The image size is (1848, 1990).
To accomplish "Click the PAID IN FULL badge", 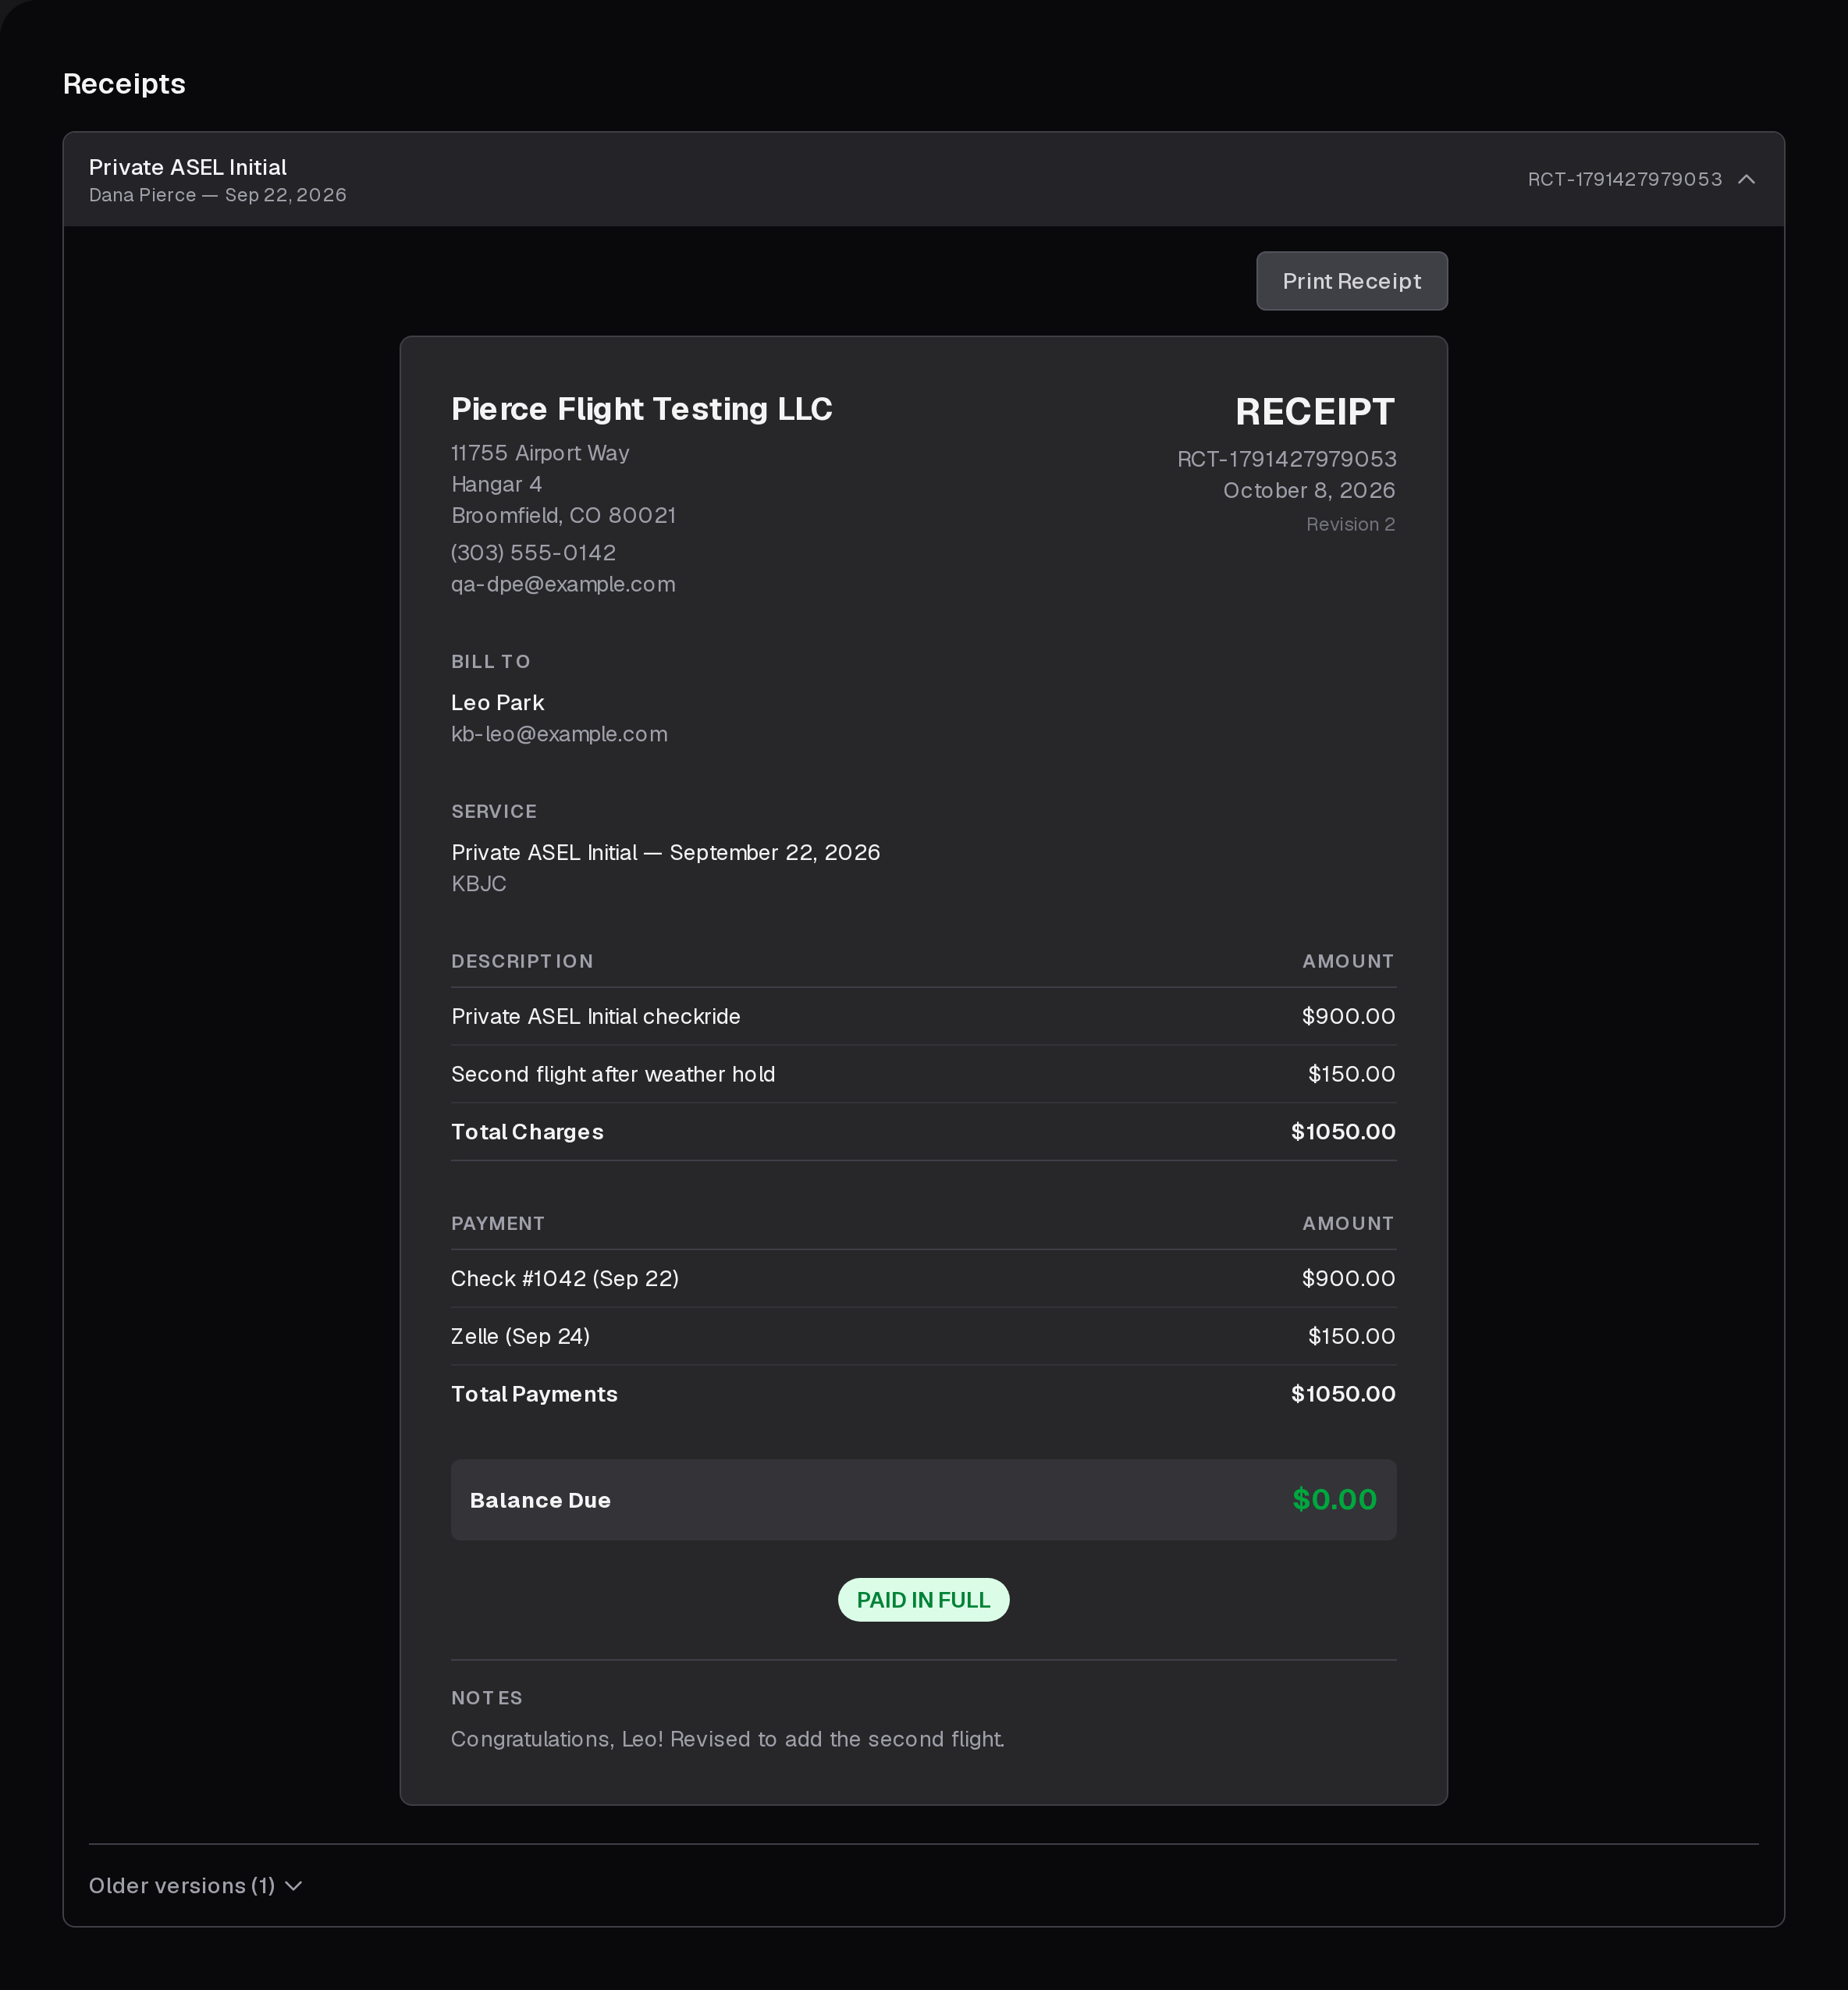I will [x=923, y=1600].
